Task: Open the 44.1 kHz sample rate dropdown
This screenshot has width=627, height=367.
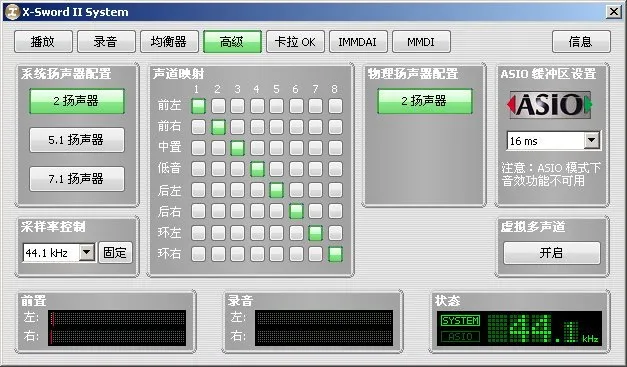Action: point(87,253)
